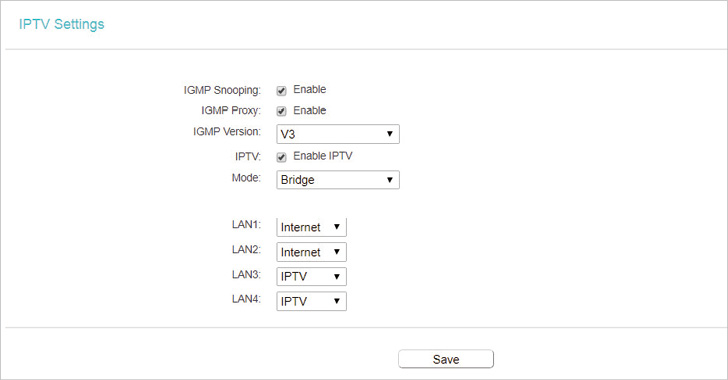Click the IPTV Settings page heading
This screenshot has height=380, width=728.
62,24
